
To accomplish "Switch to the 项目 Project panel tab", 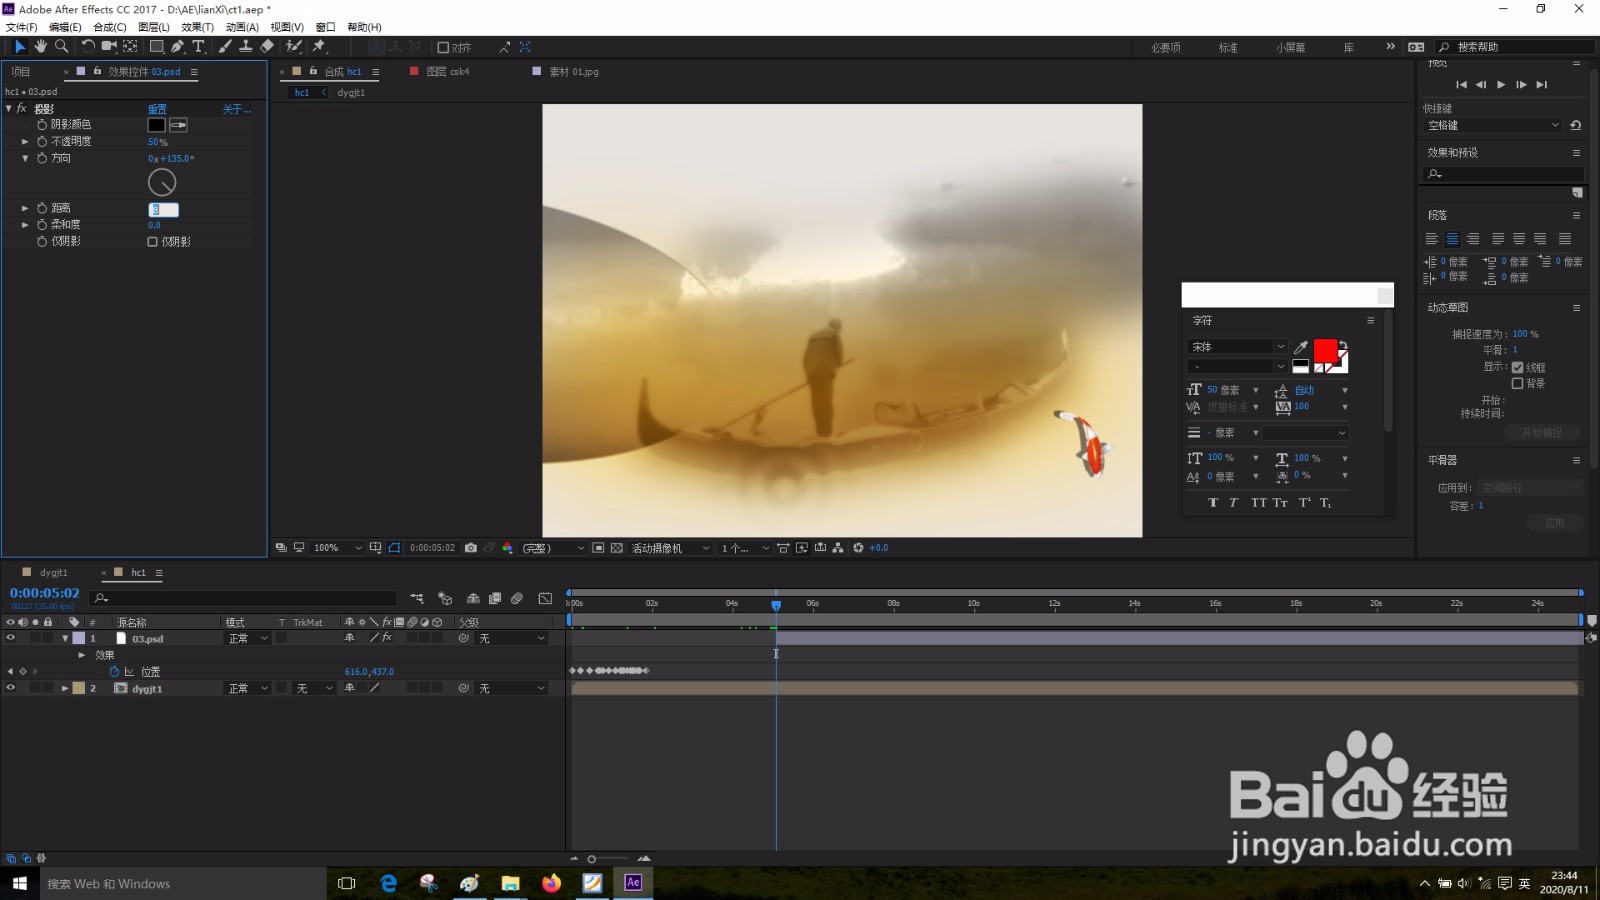I will 21,72.
